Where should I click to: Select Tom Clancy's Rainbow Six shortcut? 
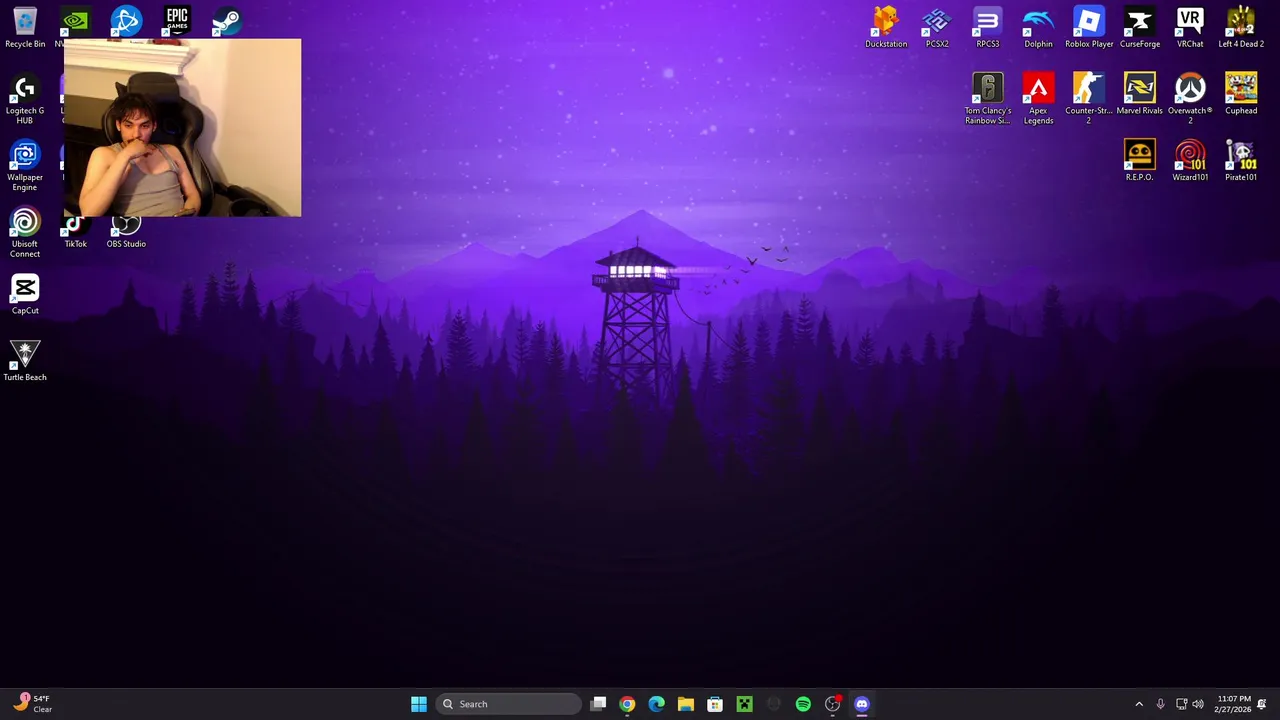pyautogui.click(x=987, y=99)
